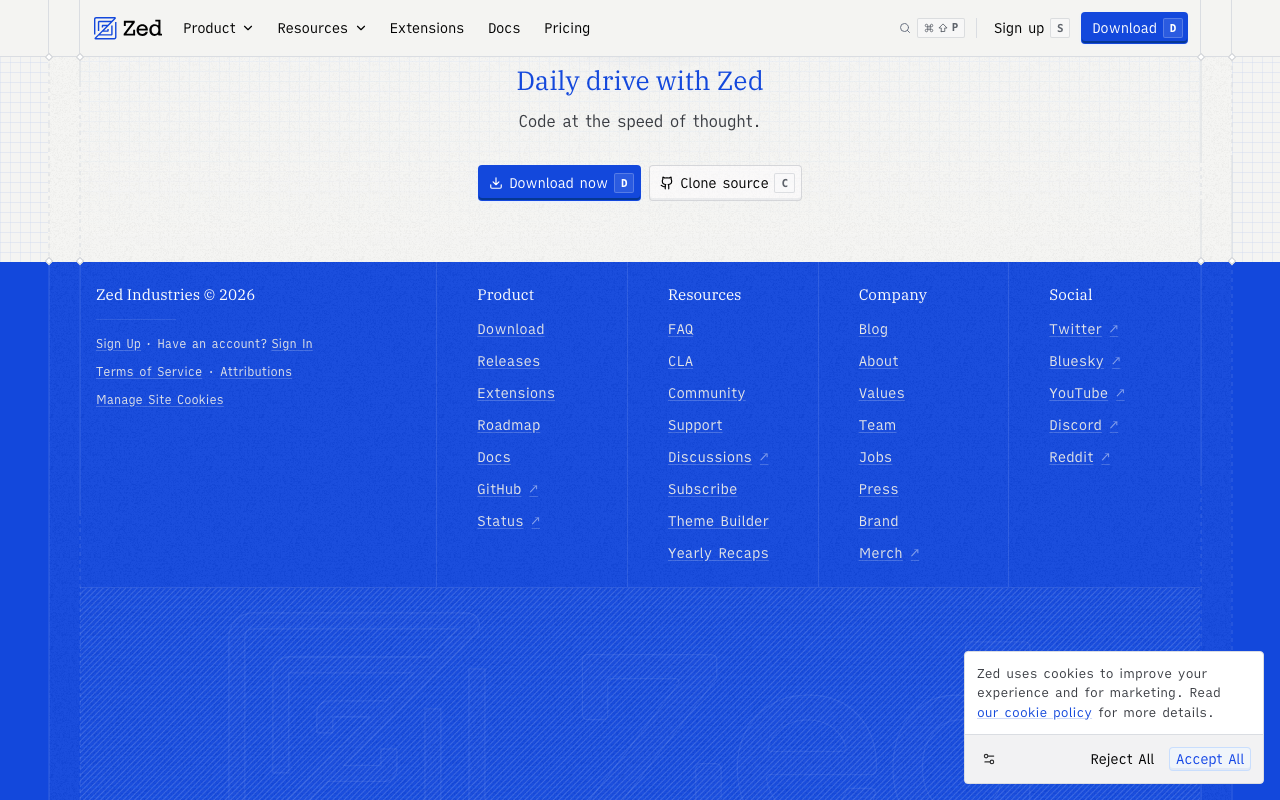Image resolution: width=1280 pixels, height=800 pixels.
Task: Open the Blog link
Action: click(873, 329)
